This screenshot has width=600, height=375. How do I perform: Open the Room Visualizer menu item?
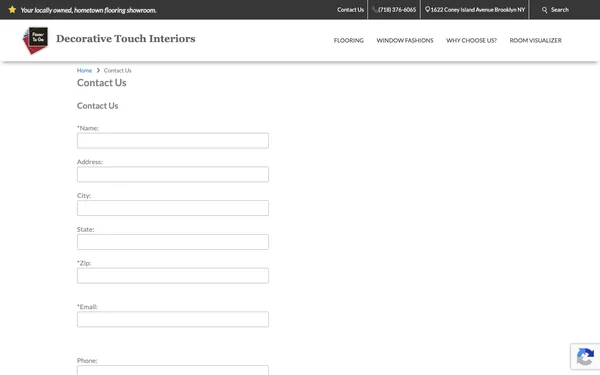tap(536, 40)
